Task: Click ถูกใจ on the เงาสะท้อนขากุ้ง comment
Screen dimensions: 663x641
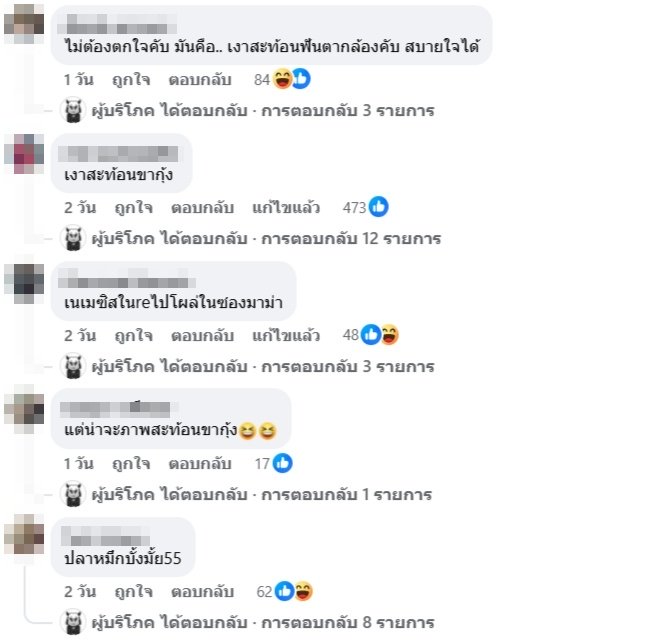Action: point(134,208)
